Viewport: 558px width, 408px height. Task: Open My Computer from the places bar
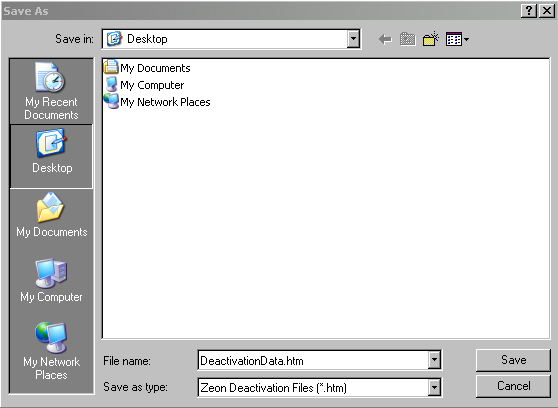click(51, 281)
